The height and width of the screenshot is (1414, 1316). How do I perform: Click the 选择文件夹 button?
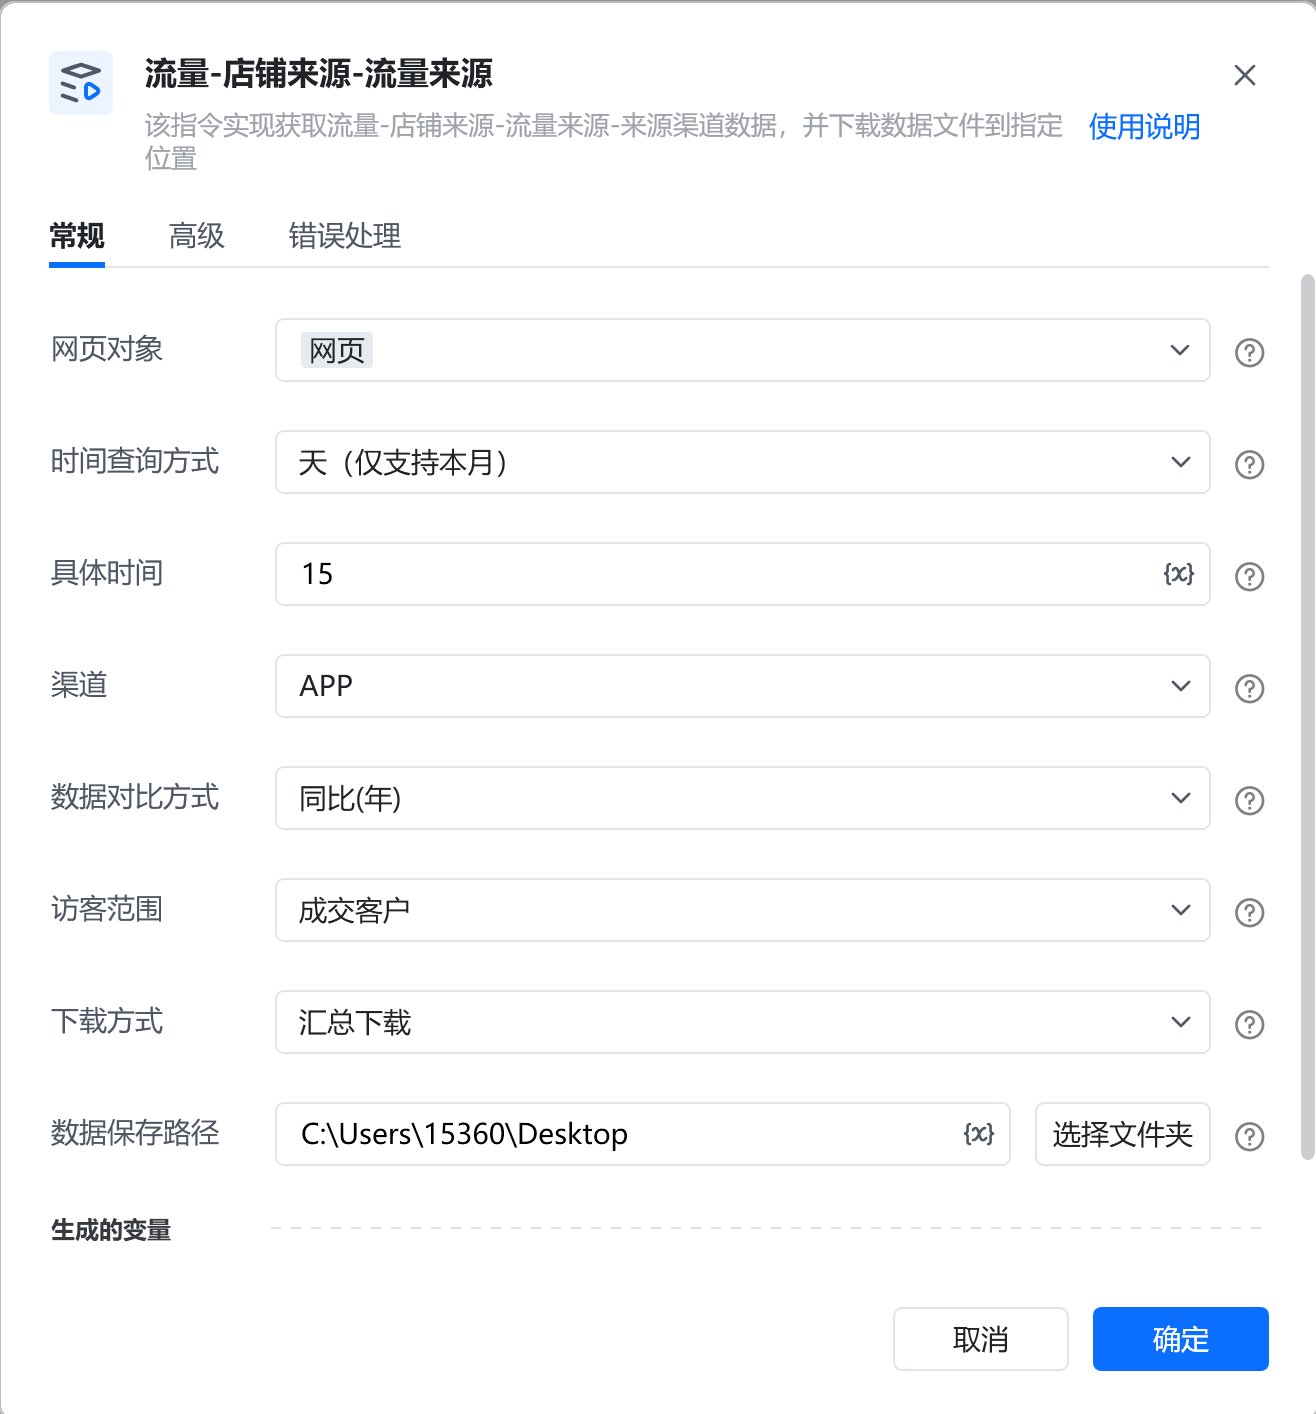click(x=1123, y=1134)
